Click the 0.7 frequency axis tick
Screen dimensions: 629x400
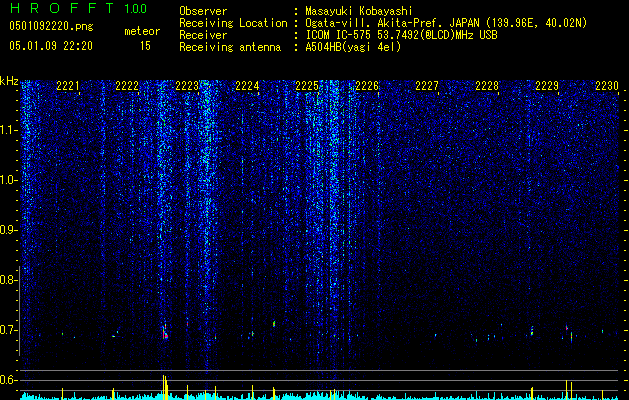click(x=9, y=330)
